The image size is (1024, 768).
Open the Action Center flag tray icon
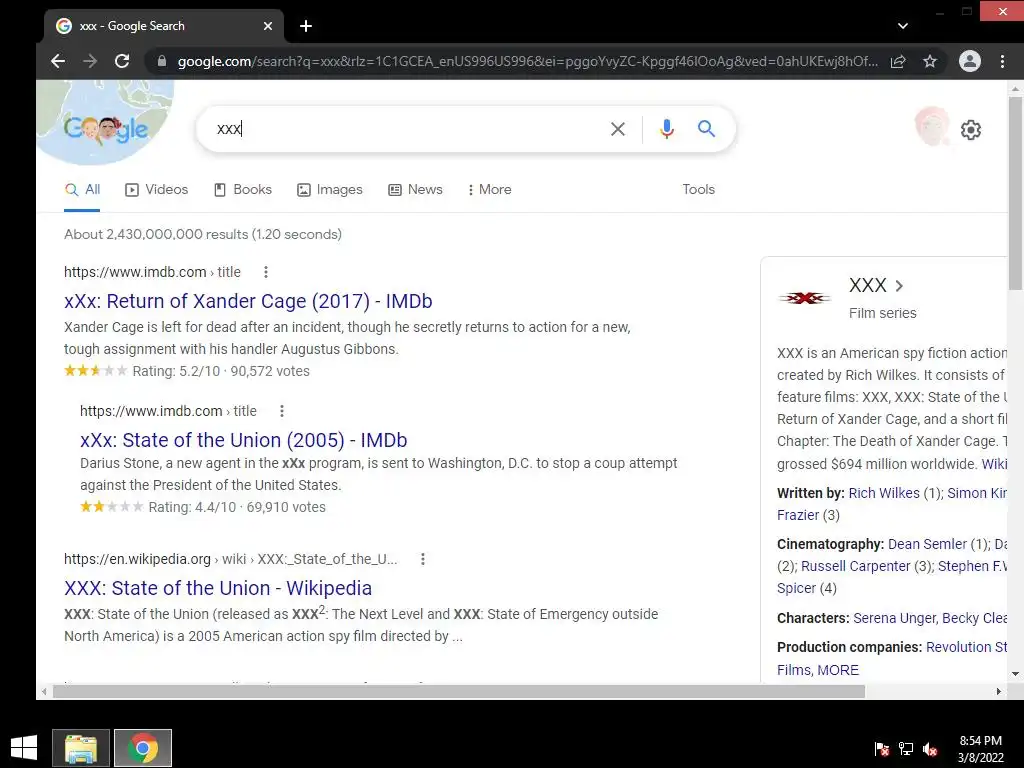[x=882, y=749]
